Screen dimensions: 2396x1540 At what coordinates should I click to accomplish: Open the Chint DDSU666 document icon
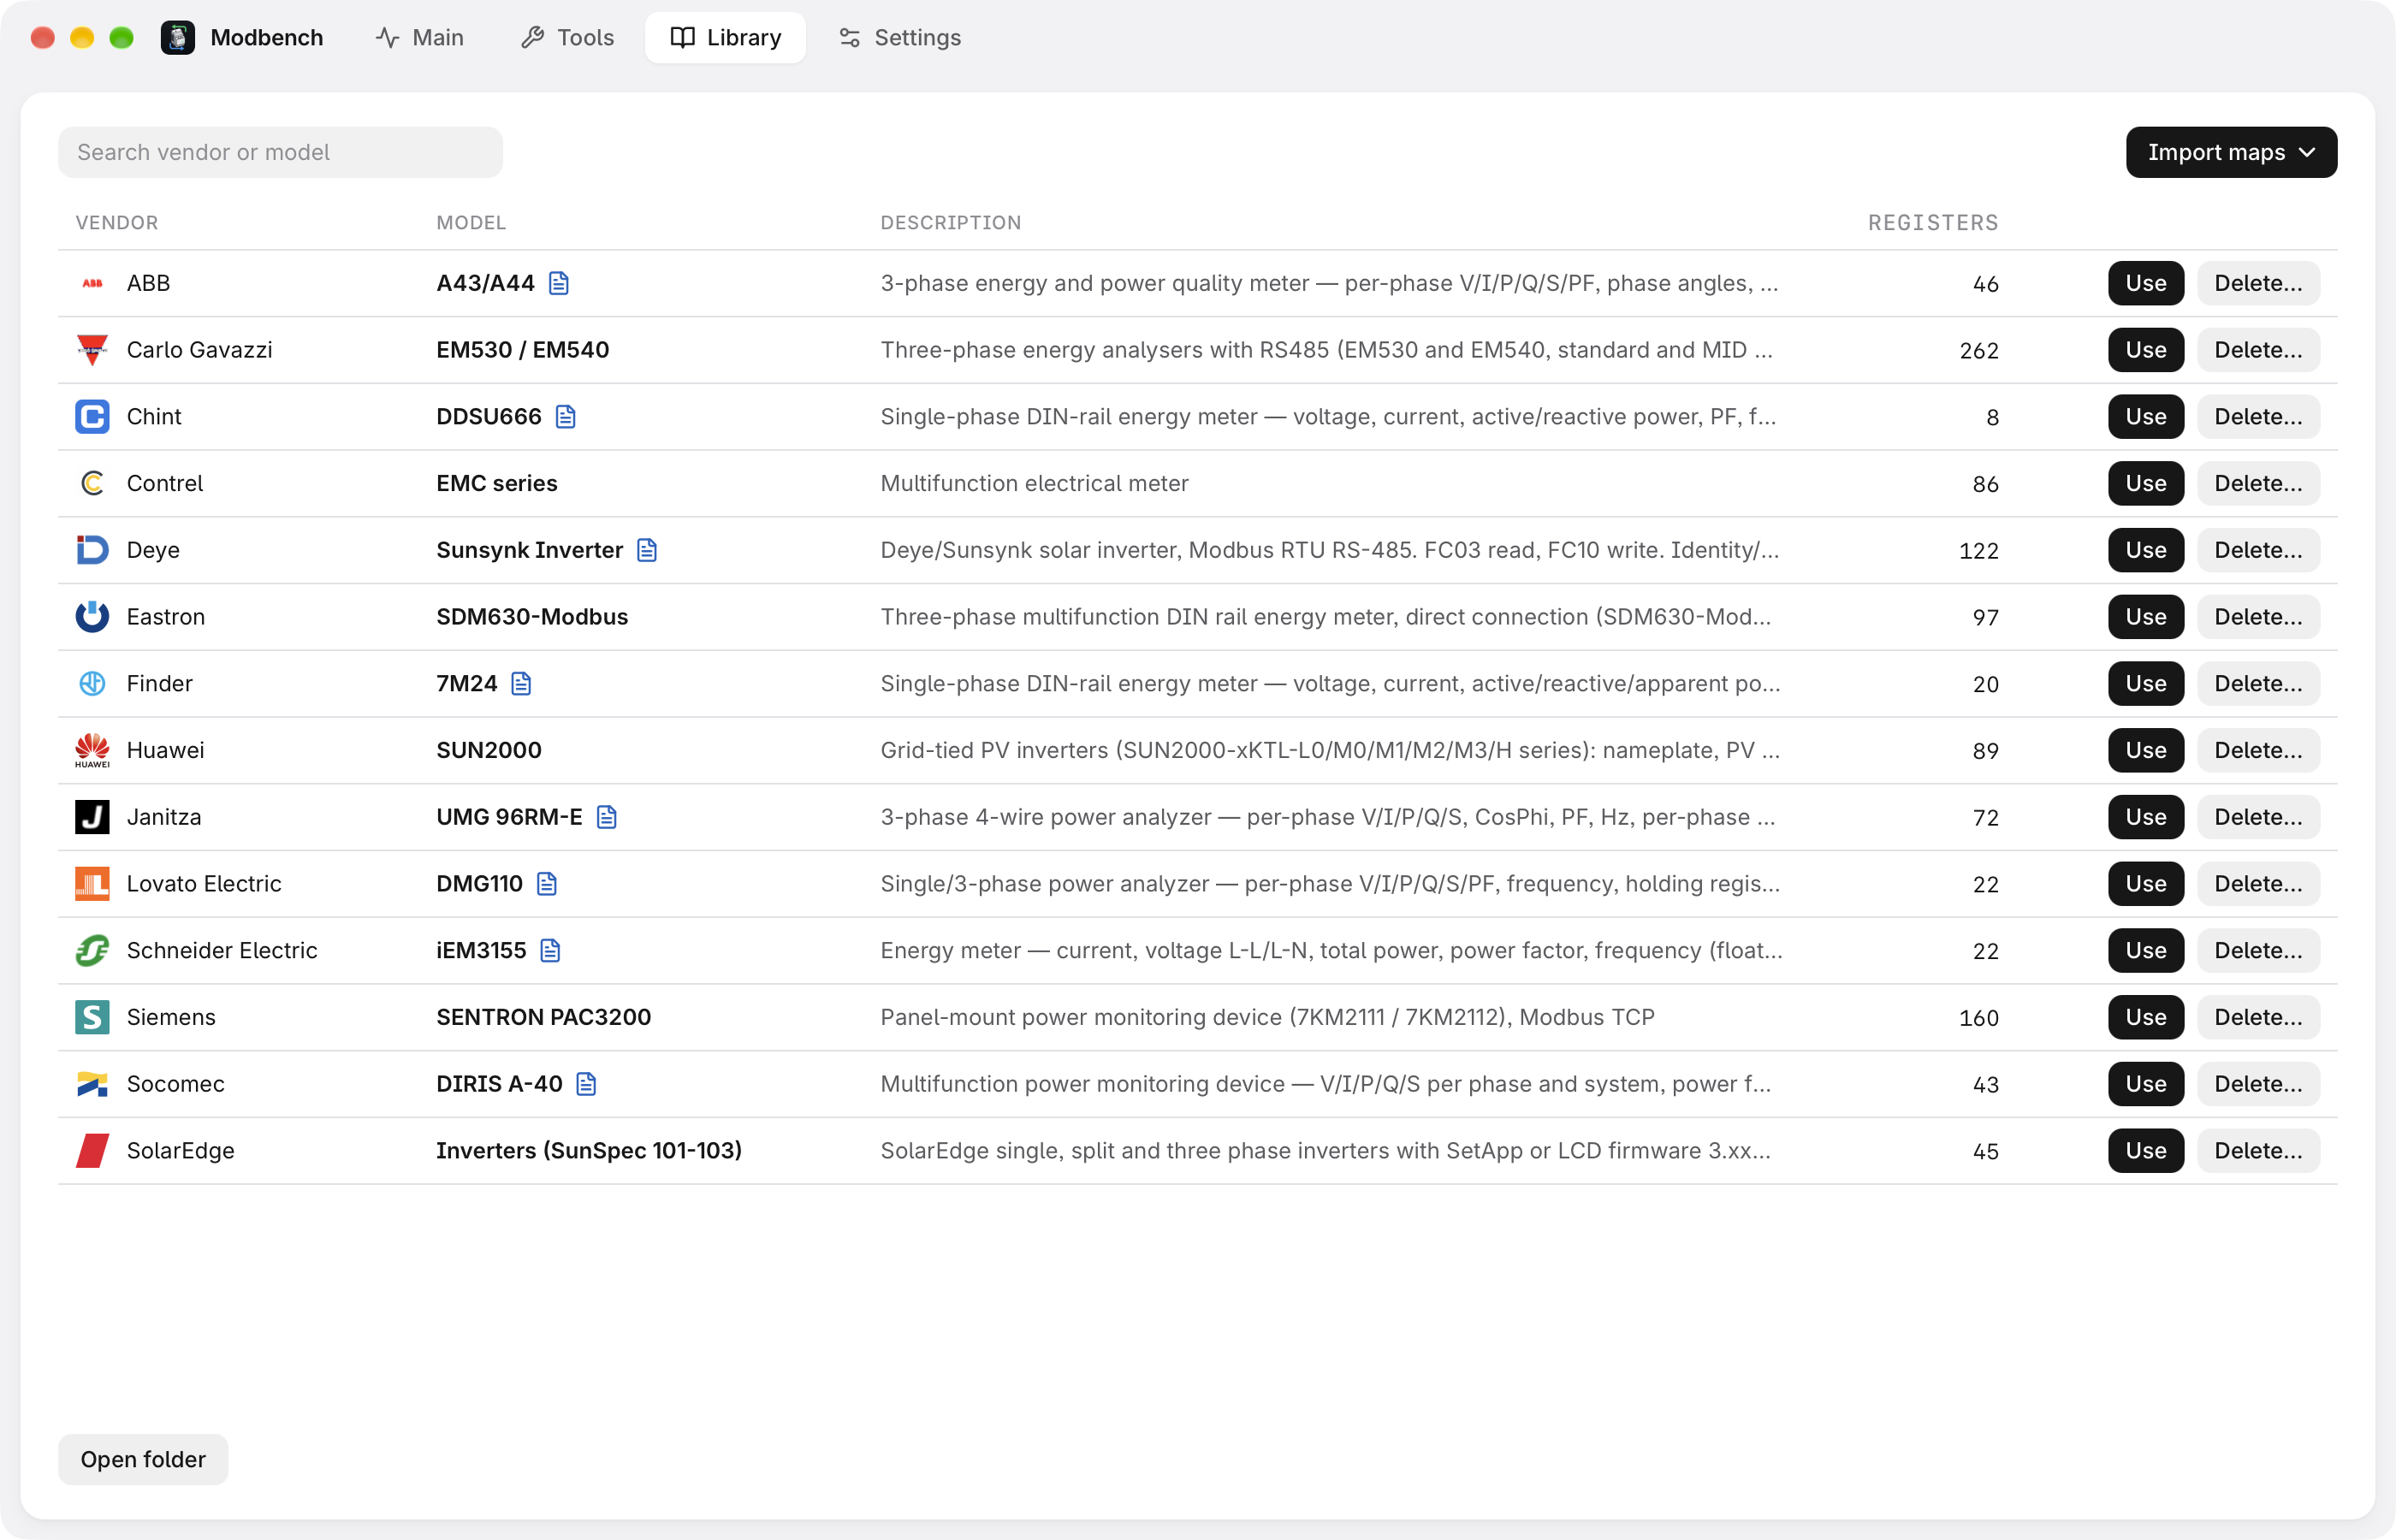coord(566,416)
